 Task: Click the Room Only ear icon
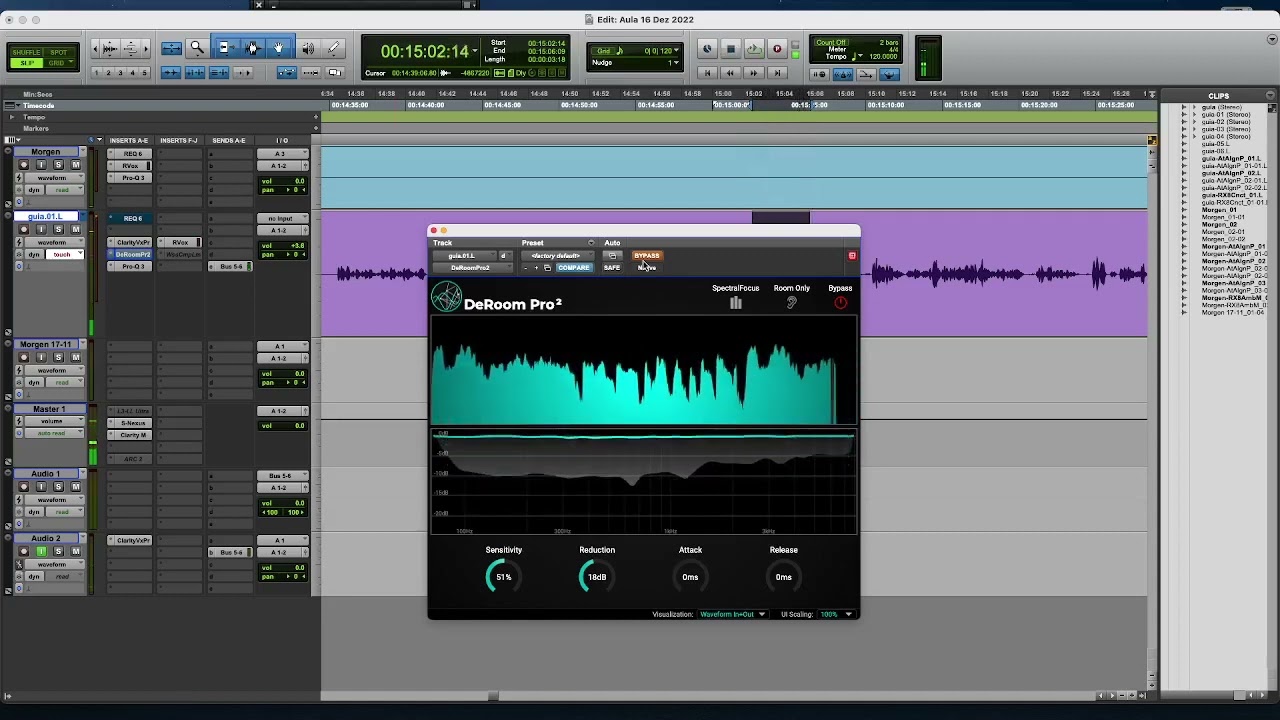pos(791,304)
